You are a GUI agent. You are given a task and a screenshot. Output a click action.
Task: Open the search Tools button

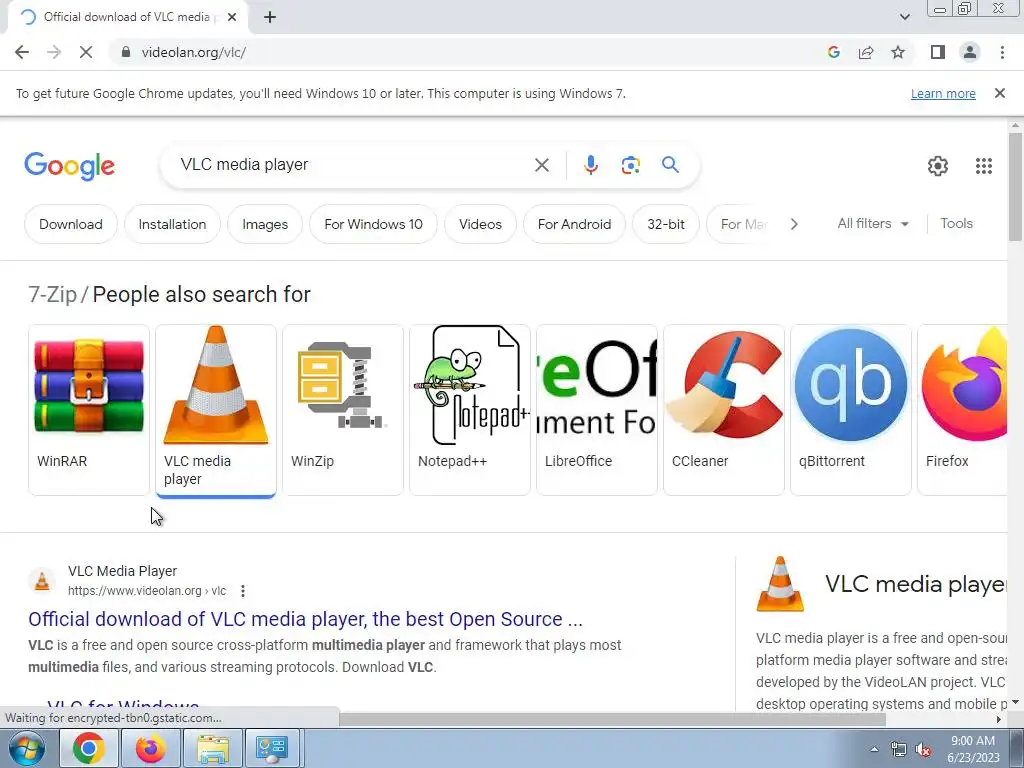[x=956, y=223]
